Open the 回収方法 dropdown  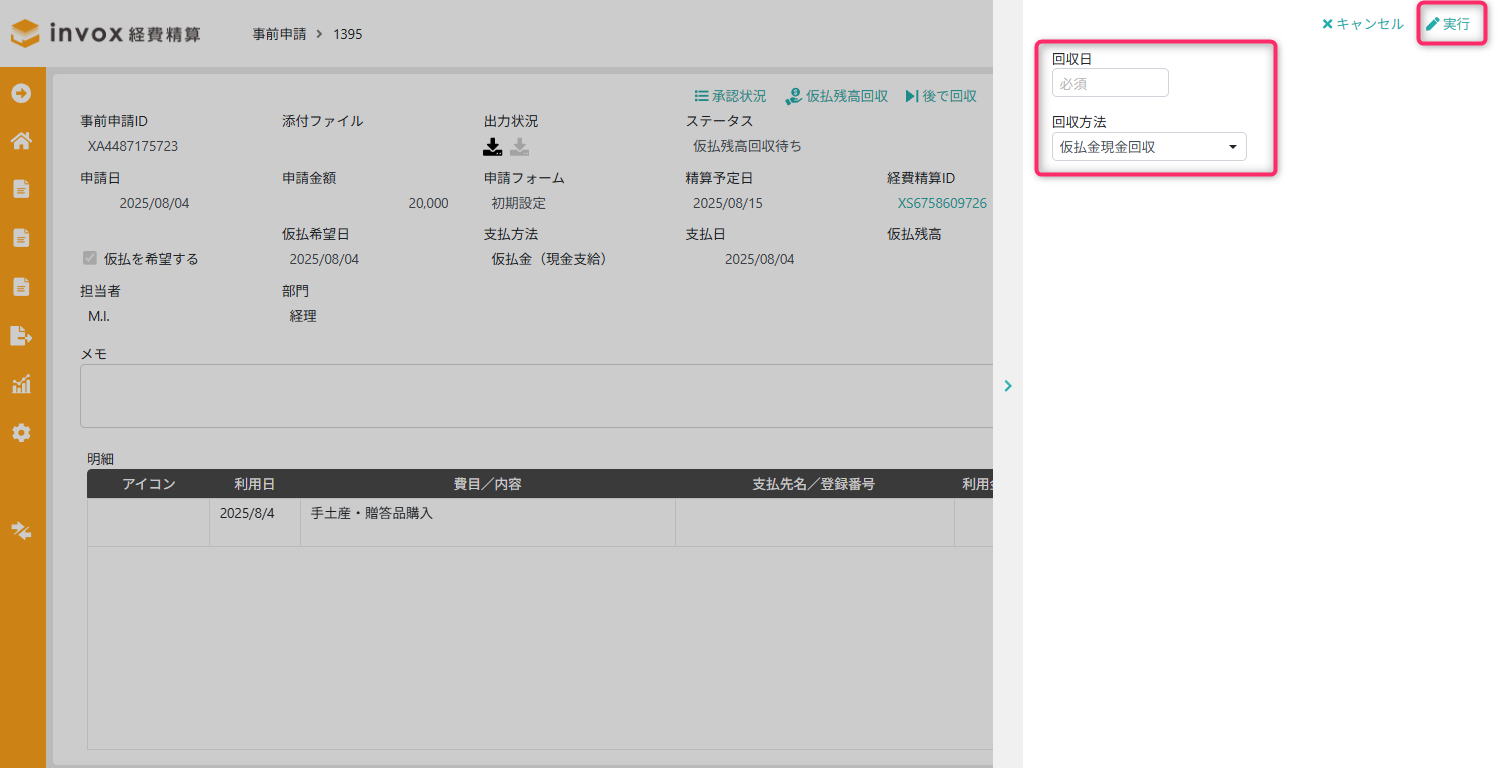tap(1149, 147)
